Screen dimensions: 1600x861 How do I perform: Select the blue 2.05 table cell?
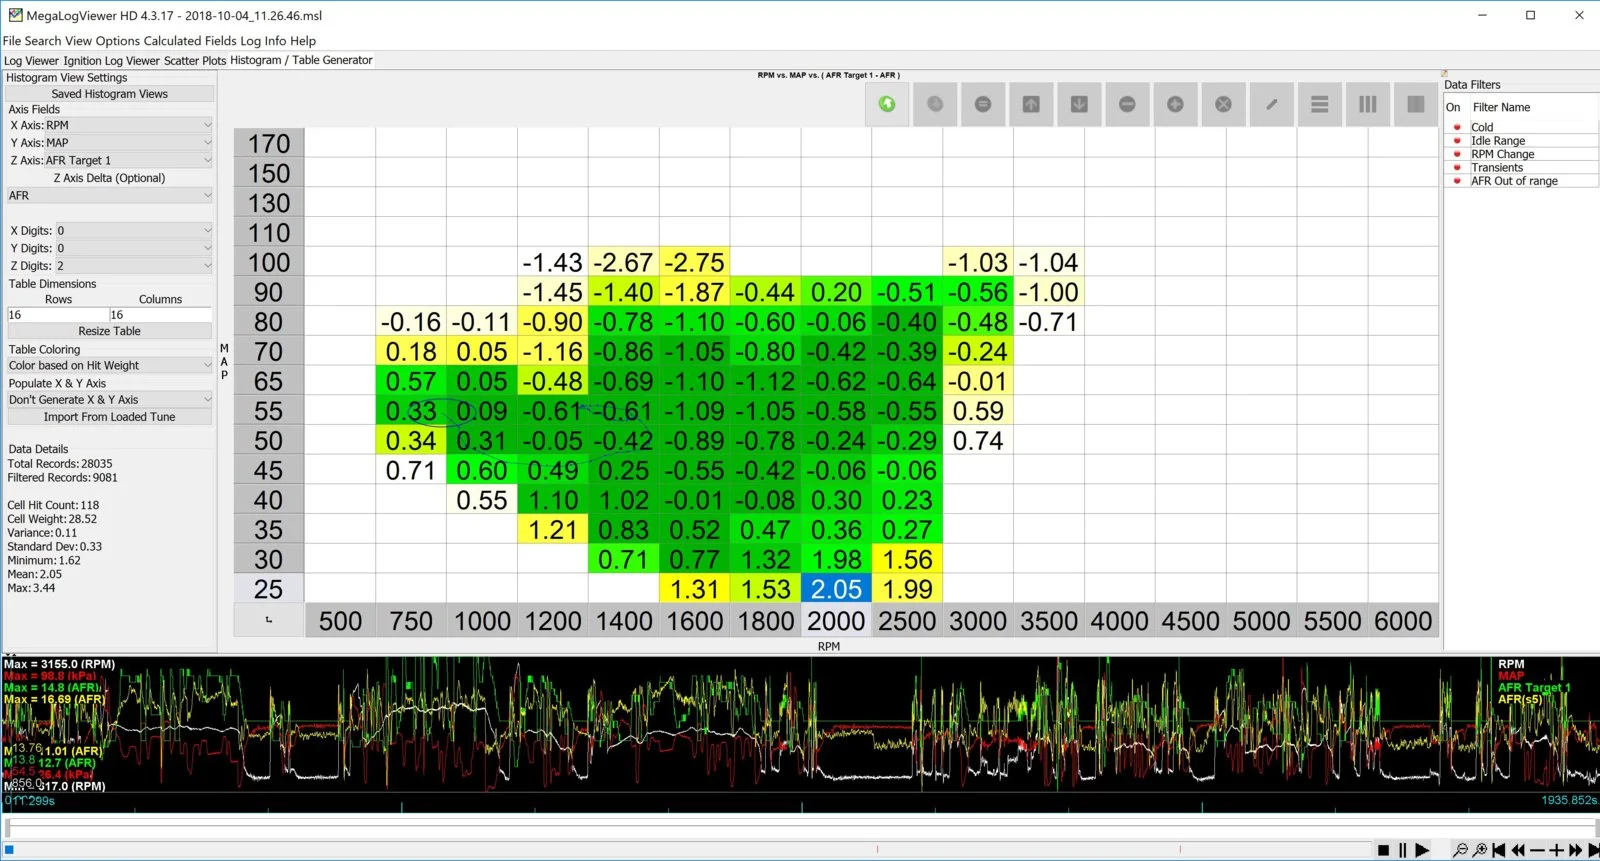click(836, 589)
